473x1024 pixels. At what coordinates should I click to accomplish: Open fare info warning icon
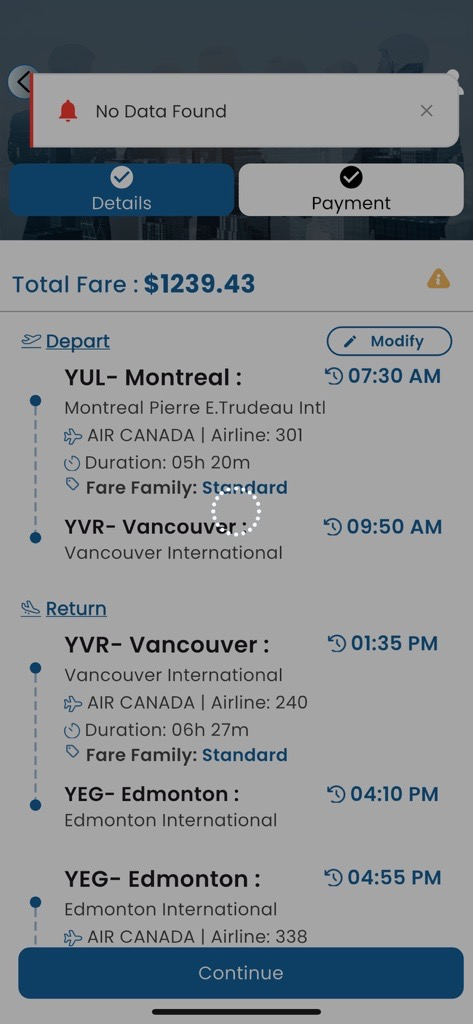pyautogui.click(x=438, y=280)
